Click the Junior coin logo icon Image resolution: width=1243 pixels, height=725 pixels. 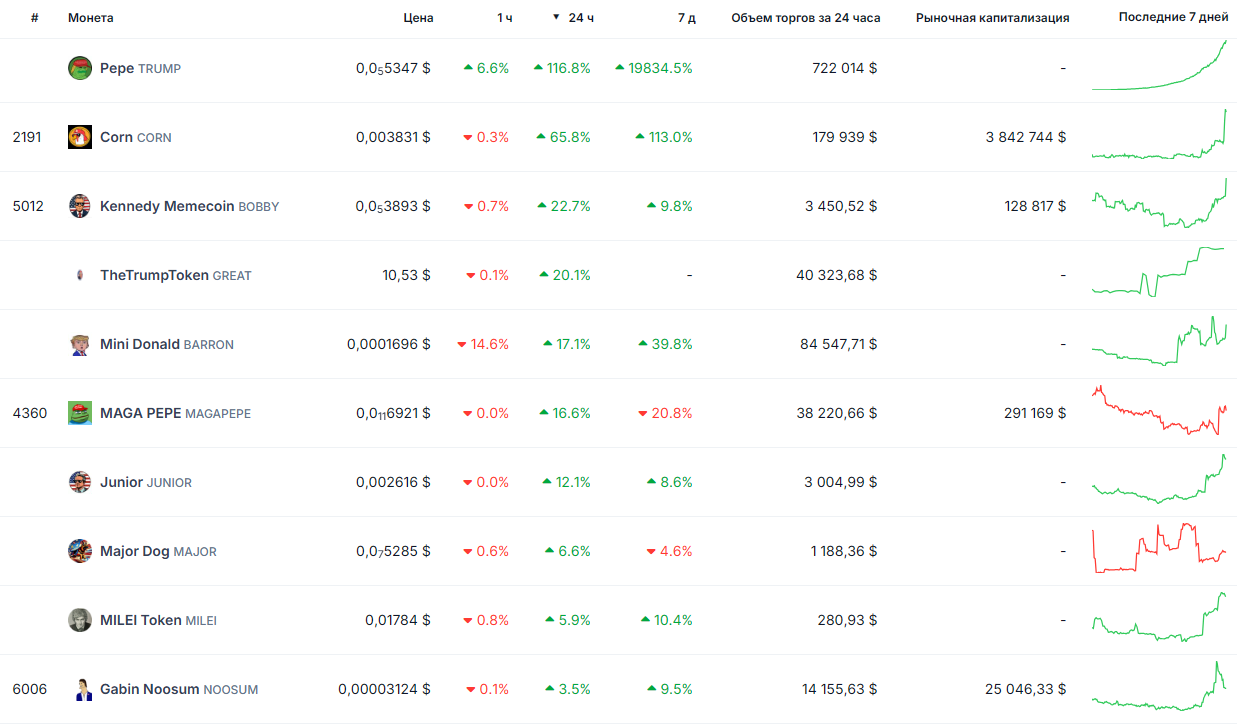coord(80,482)
